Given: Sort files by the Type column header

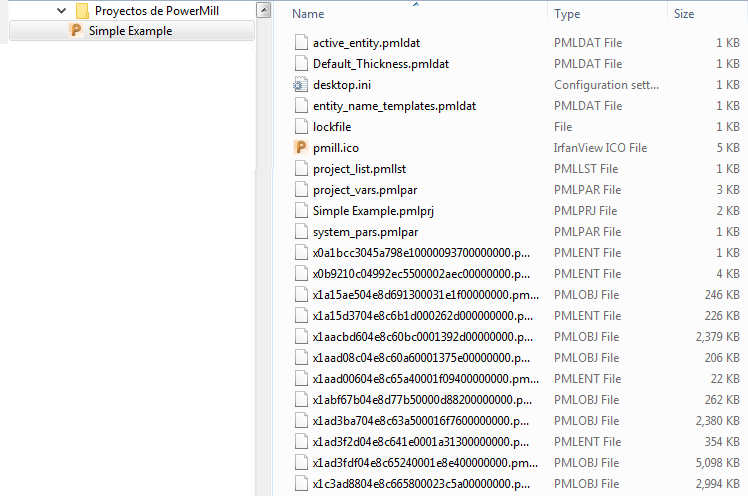Looking at the screenshot, I should [x=567, y=14].
